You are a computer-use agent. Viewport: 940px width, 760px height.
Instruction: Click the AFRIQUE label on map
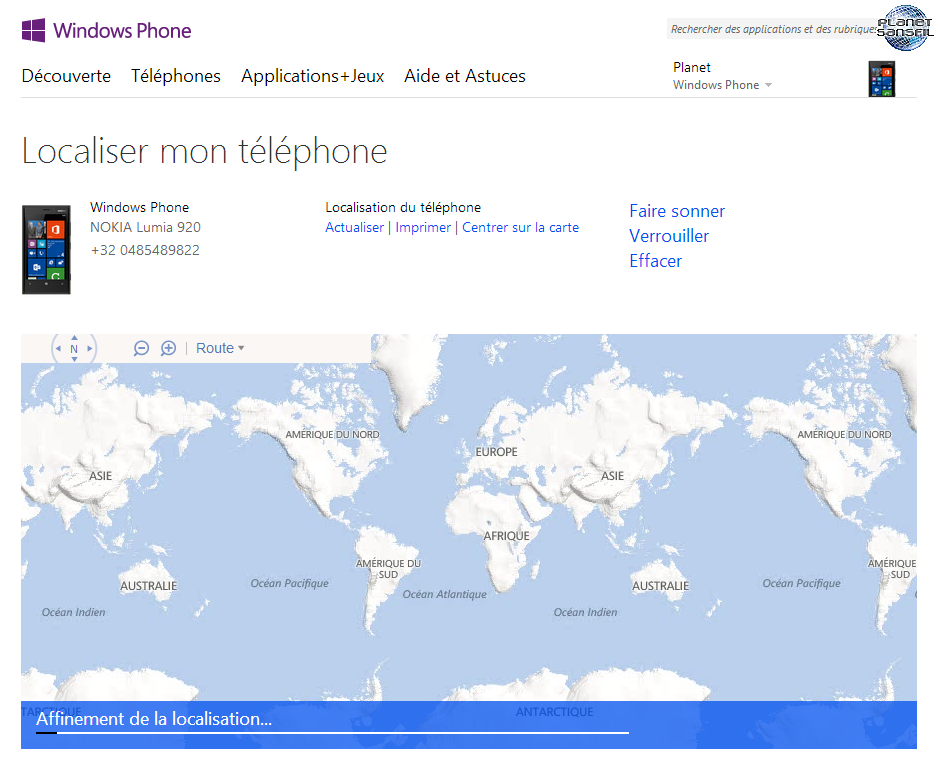click(507, 536)
